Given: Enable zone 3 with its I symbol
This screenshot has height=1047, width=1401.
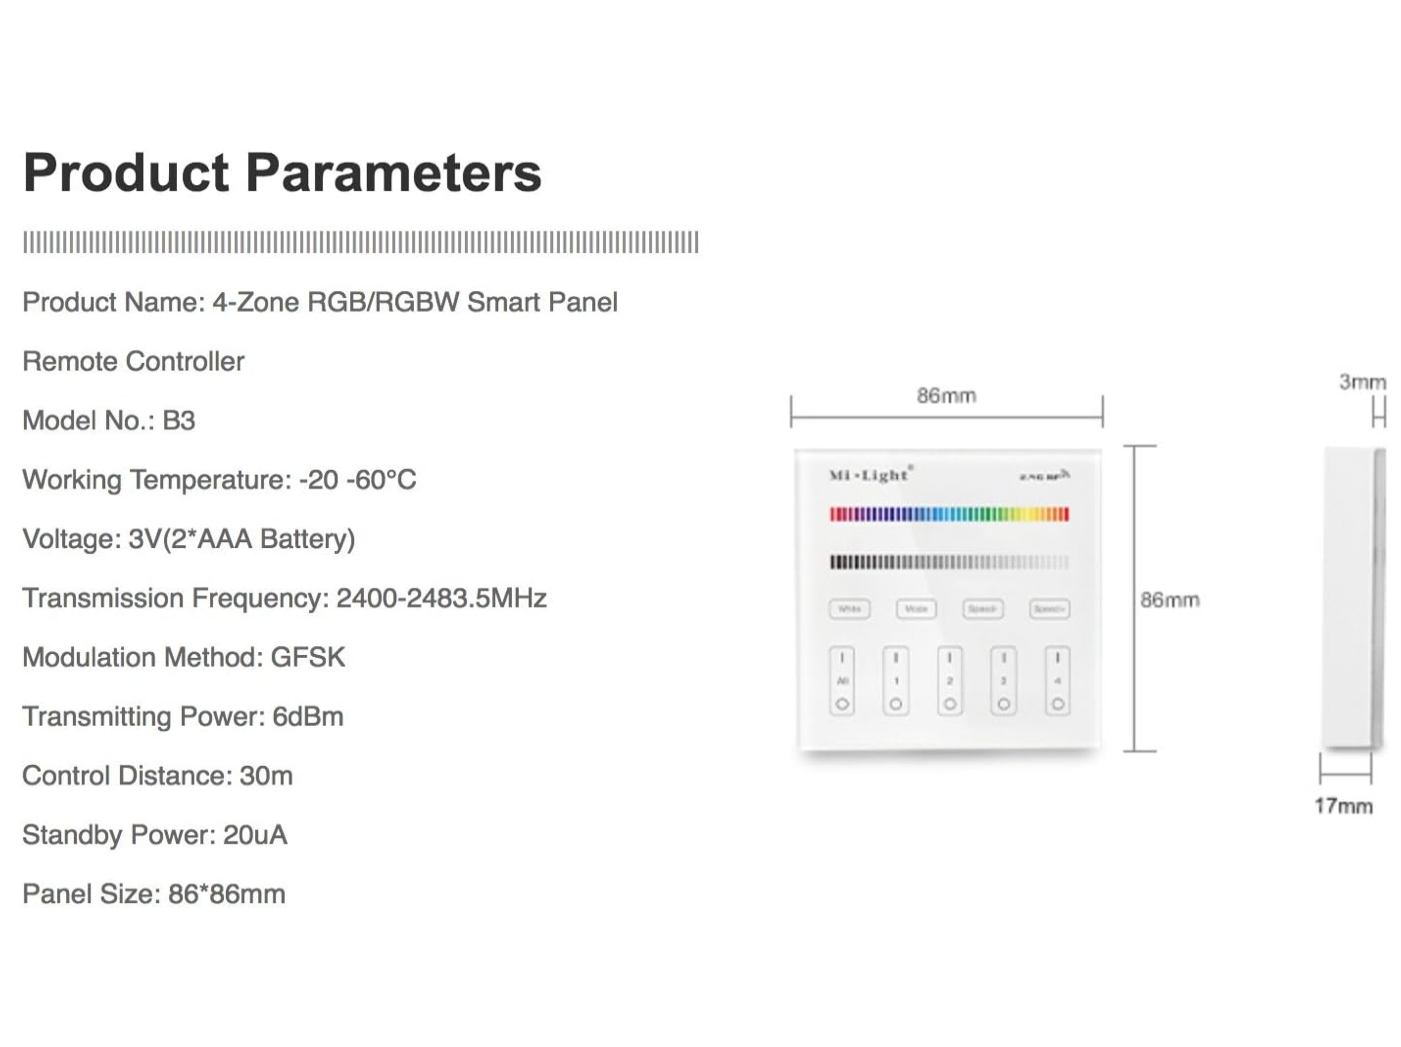Looking at the screenshot, I should pos(1003,658).
